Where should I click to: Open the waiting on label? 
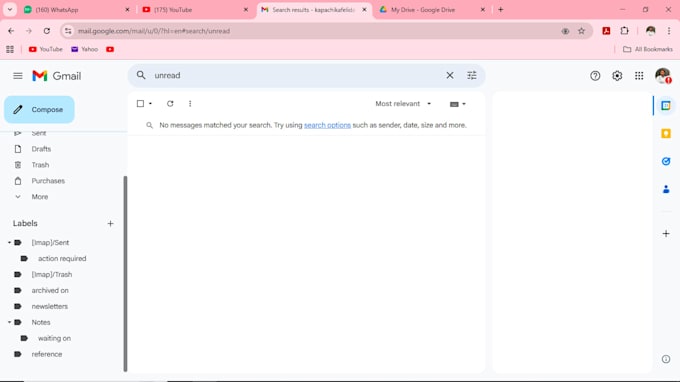click(x=54, y=339)
